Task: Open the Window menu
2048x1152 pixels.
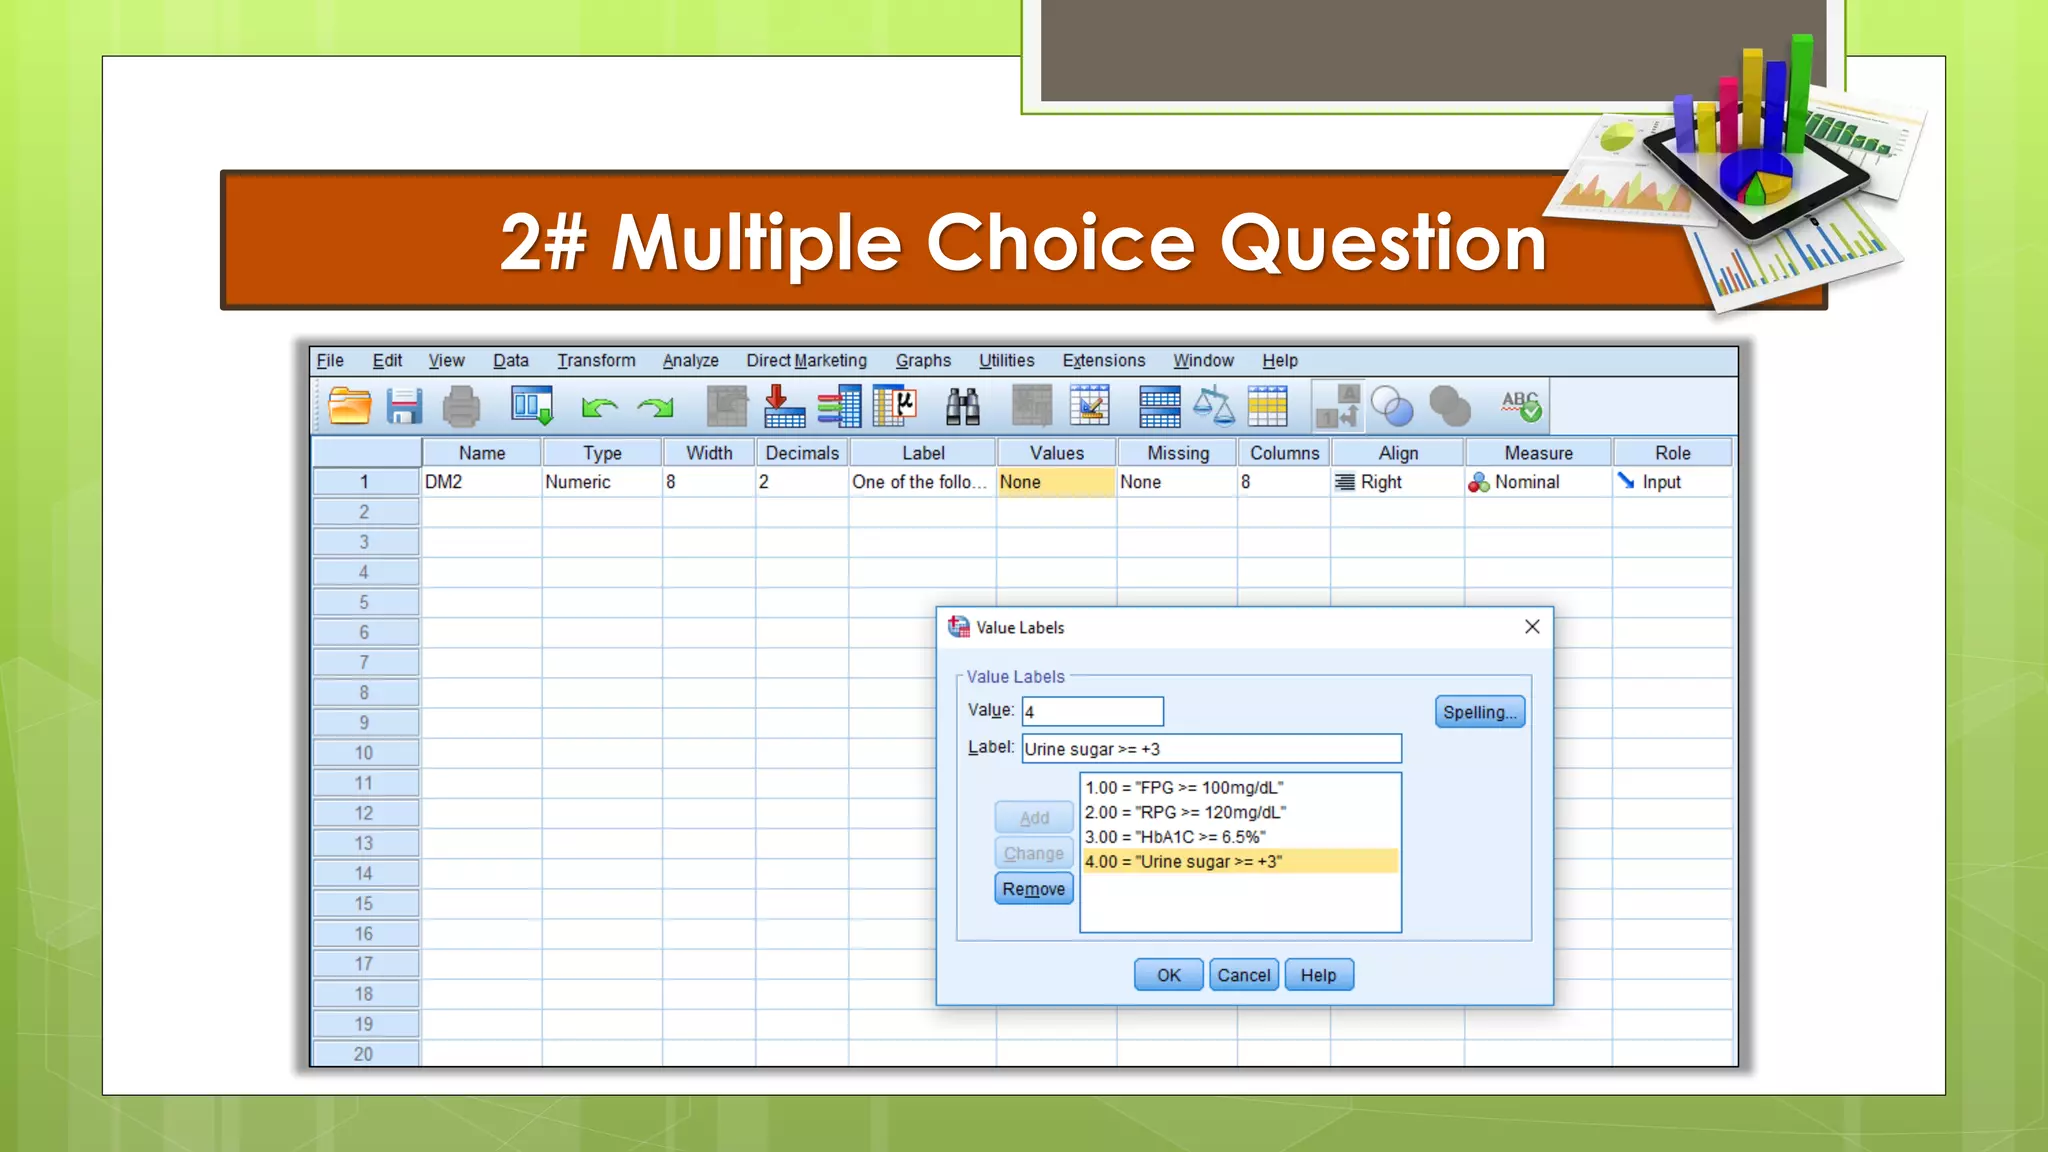Action: (x=1203, y=361)
